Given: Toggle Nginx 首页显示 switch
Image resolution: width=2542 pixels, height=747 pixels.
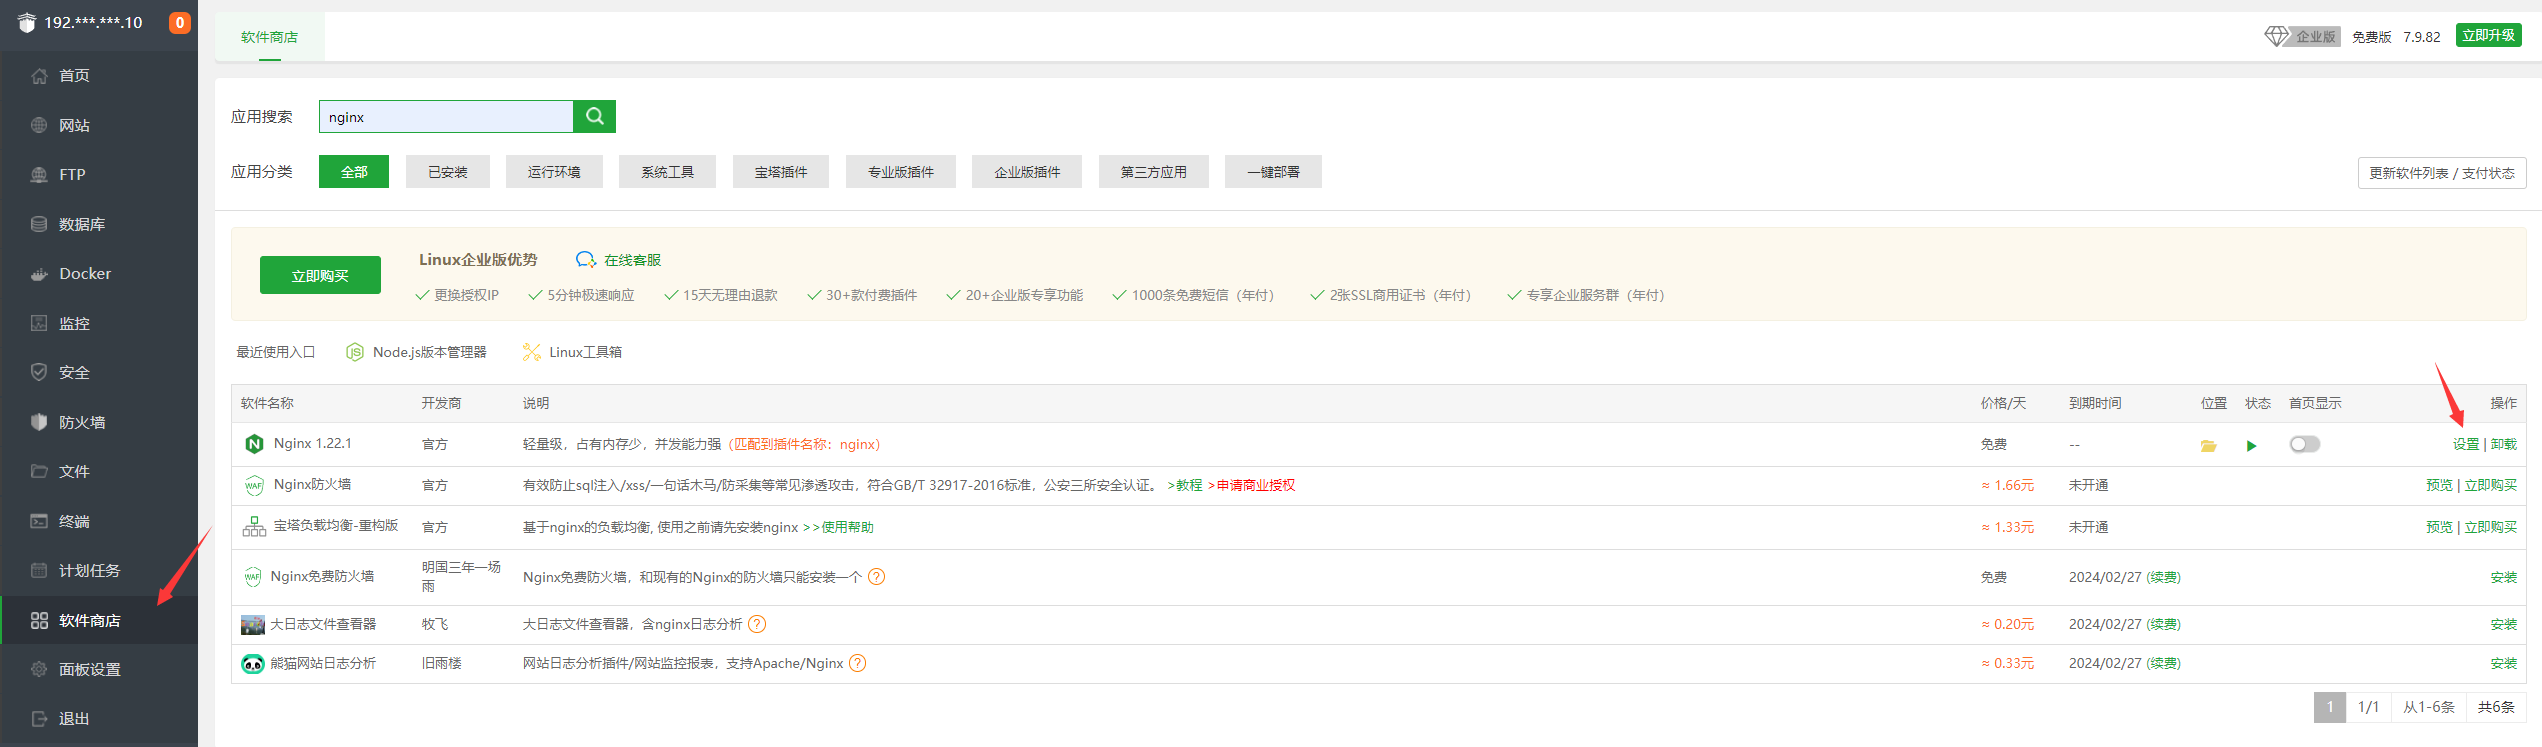Looking at the screenshot, I should tap(2304, 444).
